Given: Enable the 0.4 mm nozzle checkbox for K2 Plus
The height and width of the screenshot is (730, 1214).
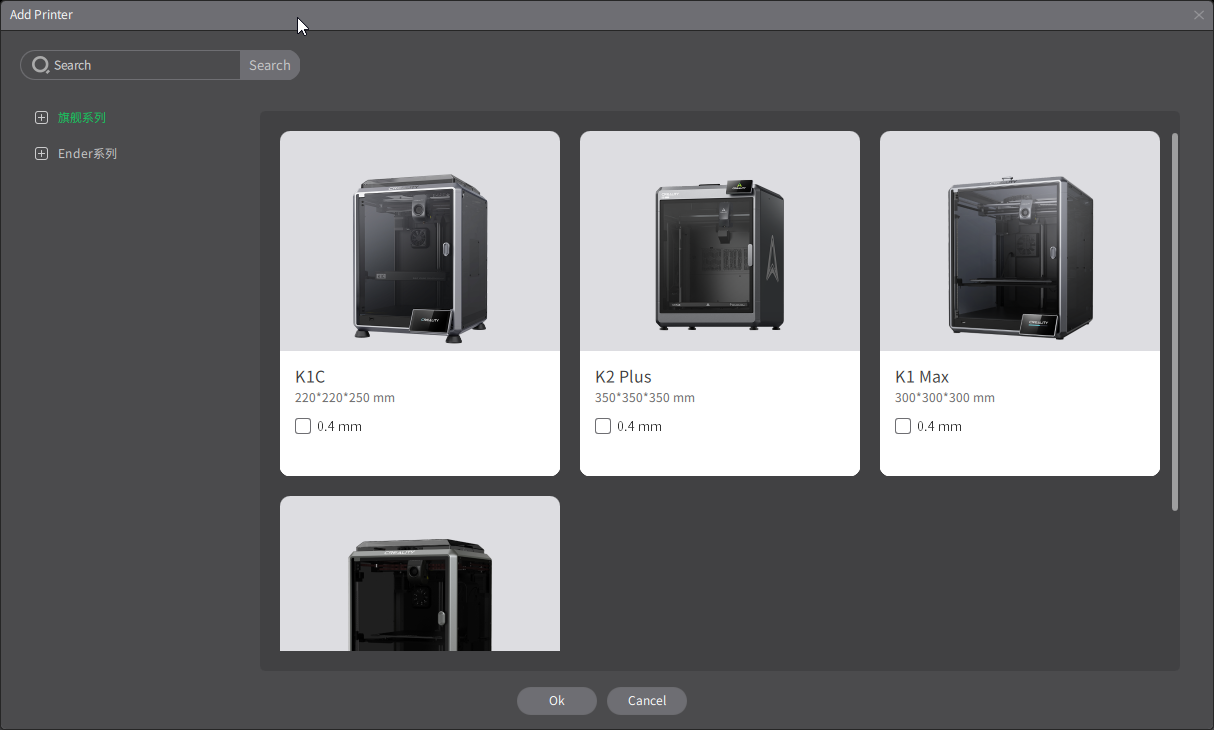Looking at the screenshot, I should click(x=603, y=426).
